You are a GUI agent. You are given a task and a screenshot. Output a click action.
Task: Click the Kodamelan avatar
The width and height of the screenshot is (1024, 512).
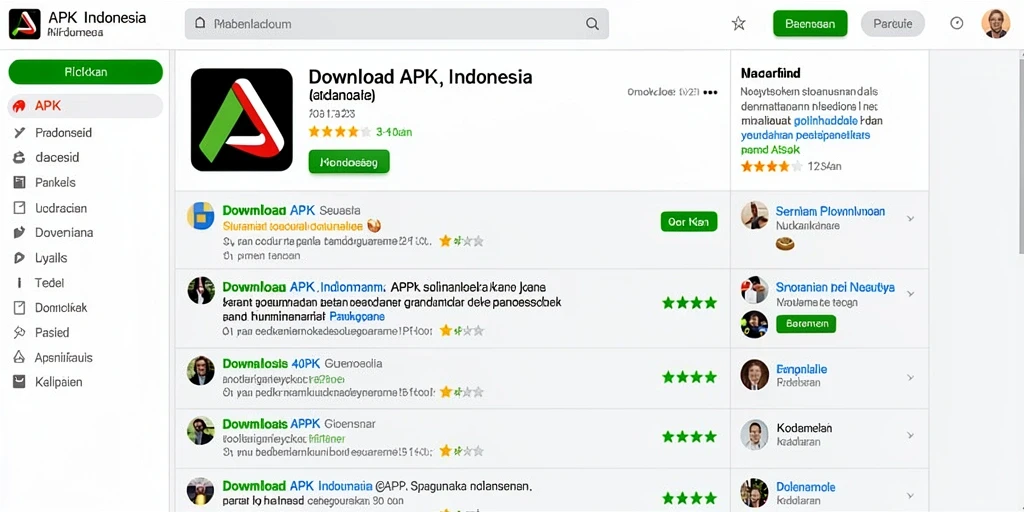pos(755,434)
